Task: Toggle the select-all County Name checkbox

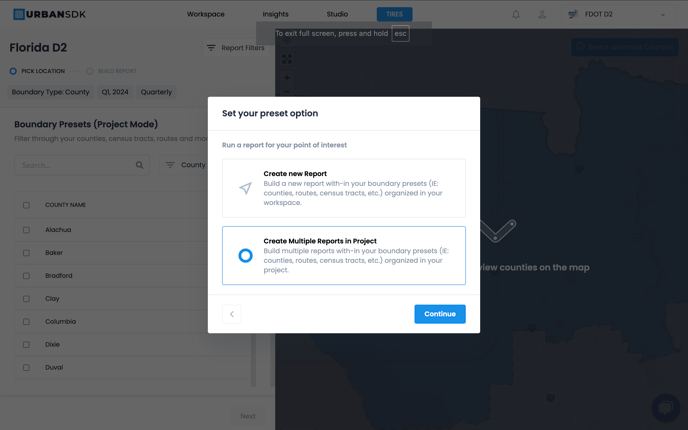Action: [x=27, y=205]
